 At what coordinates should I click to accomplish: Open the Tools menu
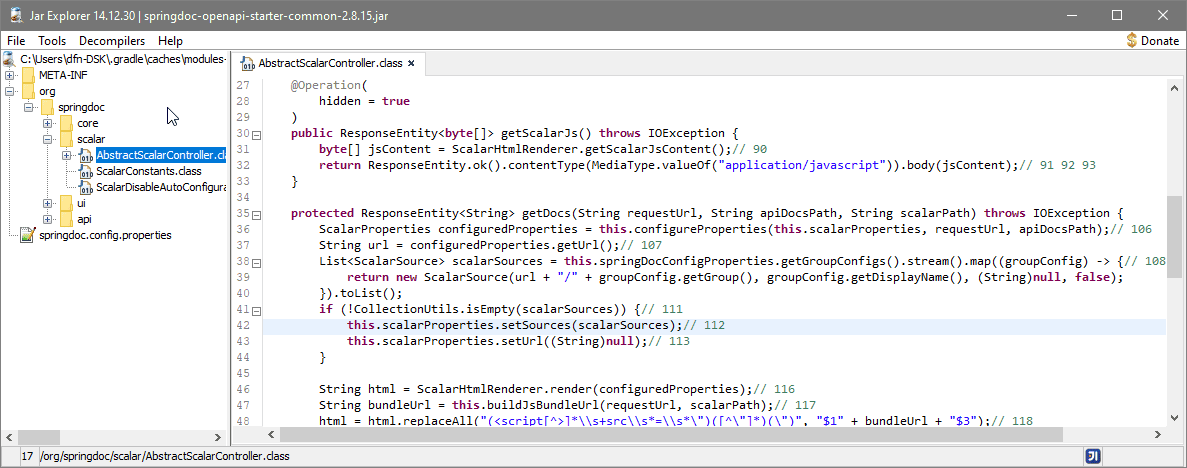click(52, 41)
